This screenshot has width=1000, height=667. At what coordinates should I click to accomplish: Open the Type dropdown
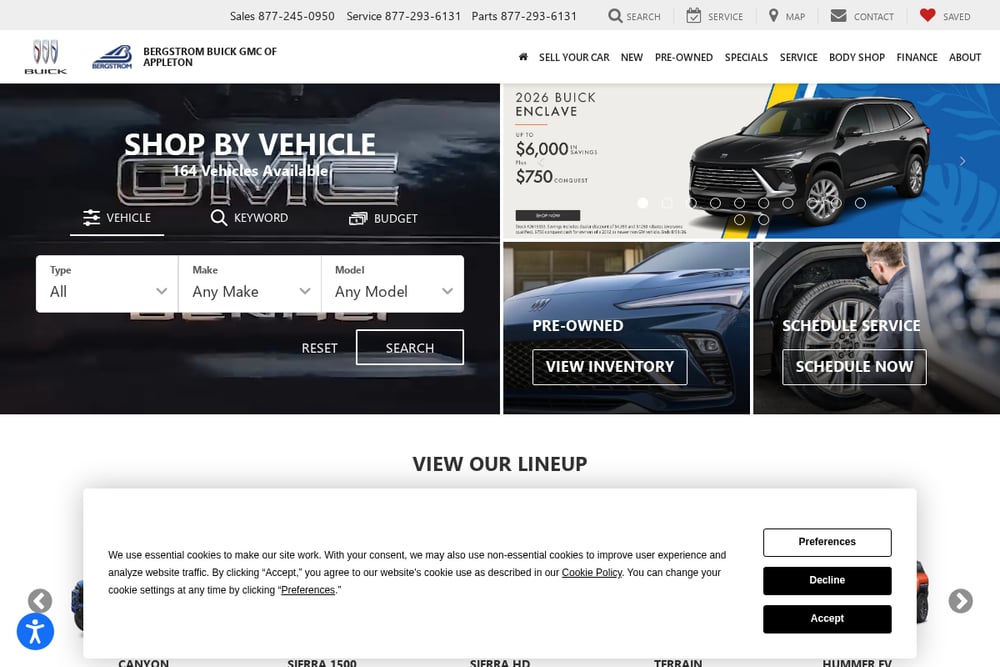(x=107, y=284)
